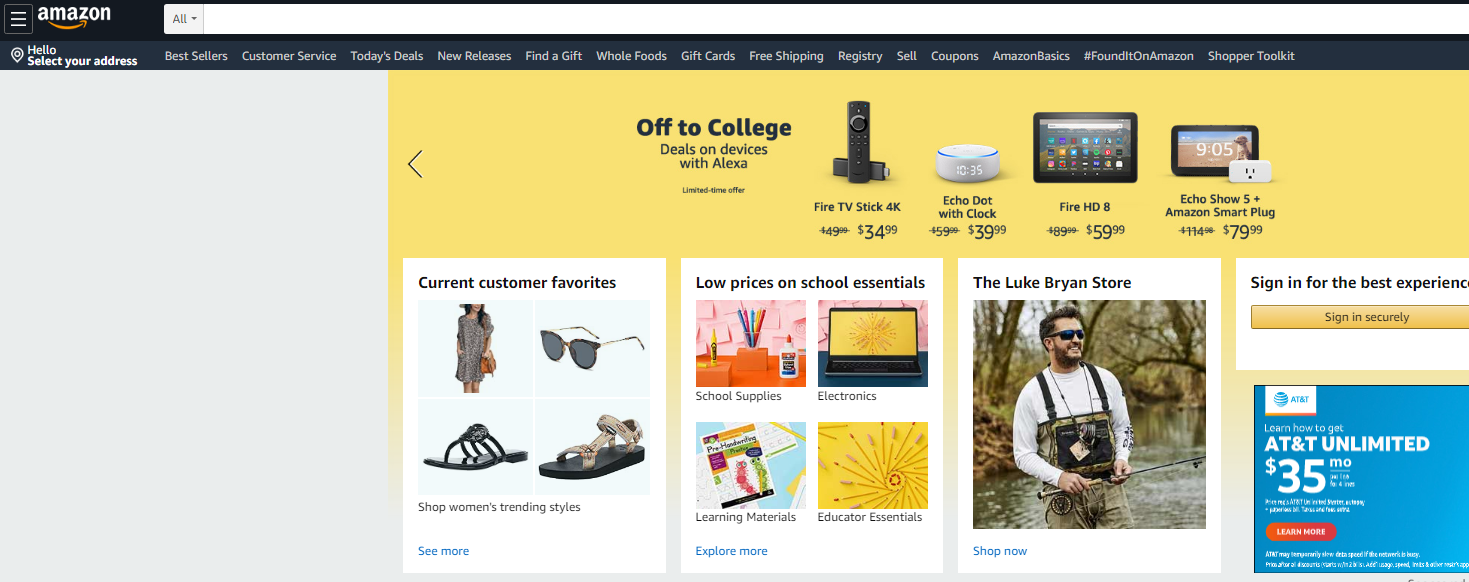Click Explore more school essentials link

731,551
